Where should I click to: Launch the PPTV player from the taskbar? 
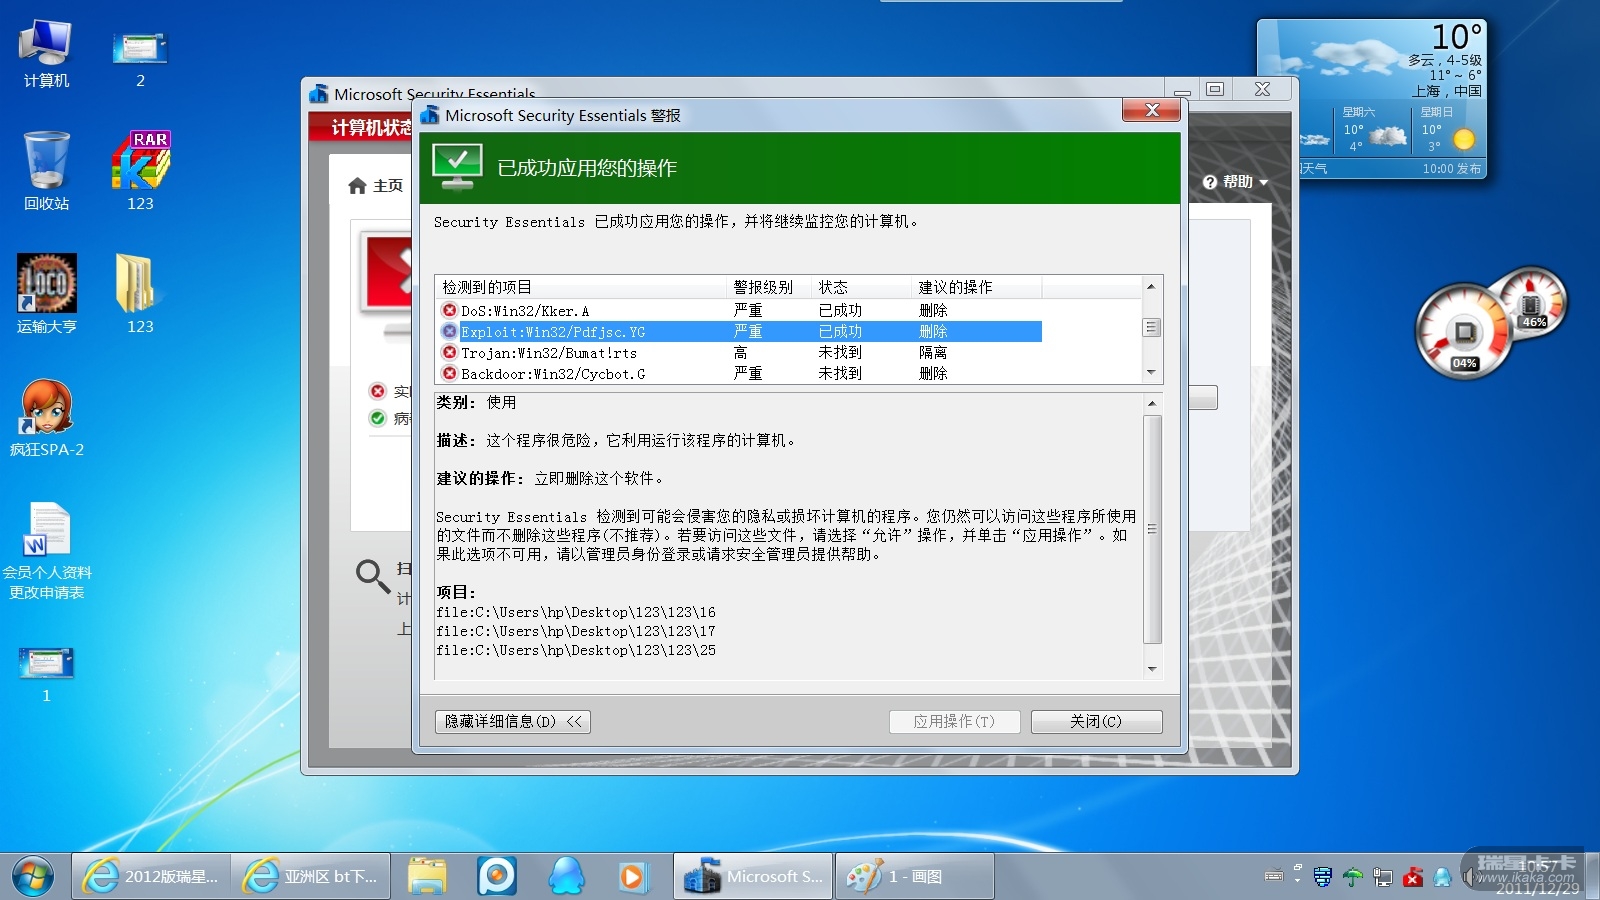tap(497, 876)
